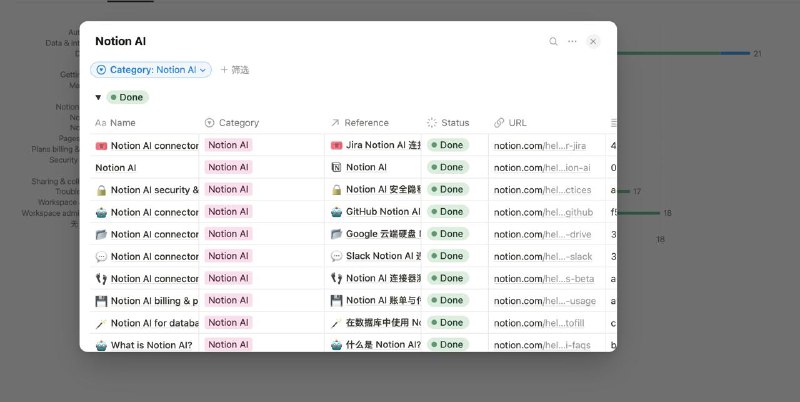
Task: Open URL ending in github
Action: point(543,212)
